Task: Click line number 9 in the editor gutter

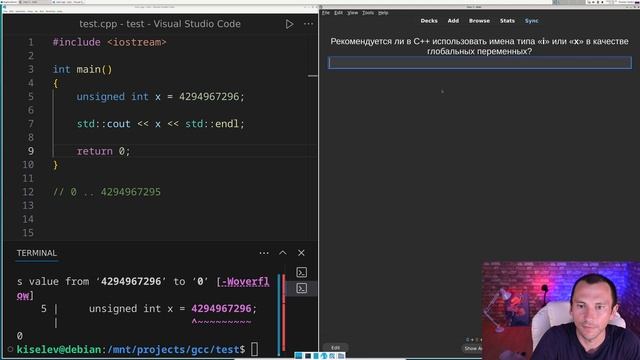Action: click(x=31, y=151)
